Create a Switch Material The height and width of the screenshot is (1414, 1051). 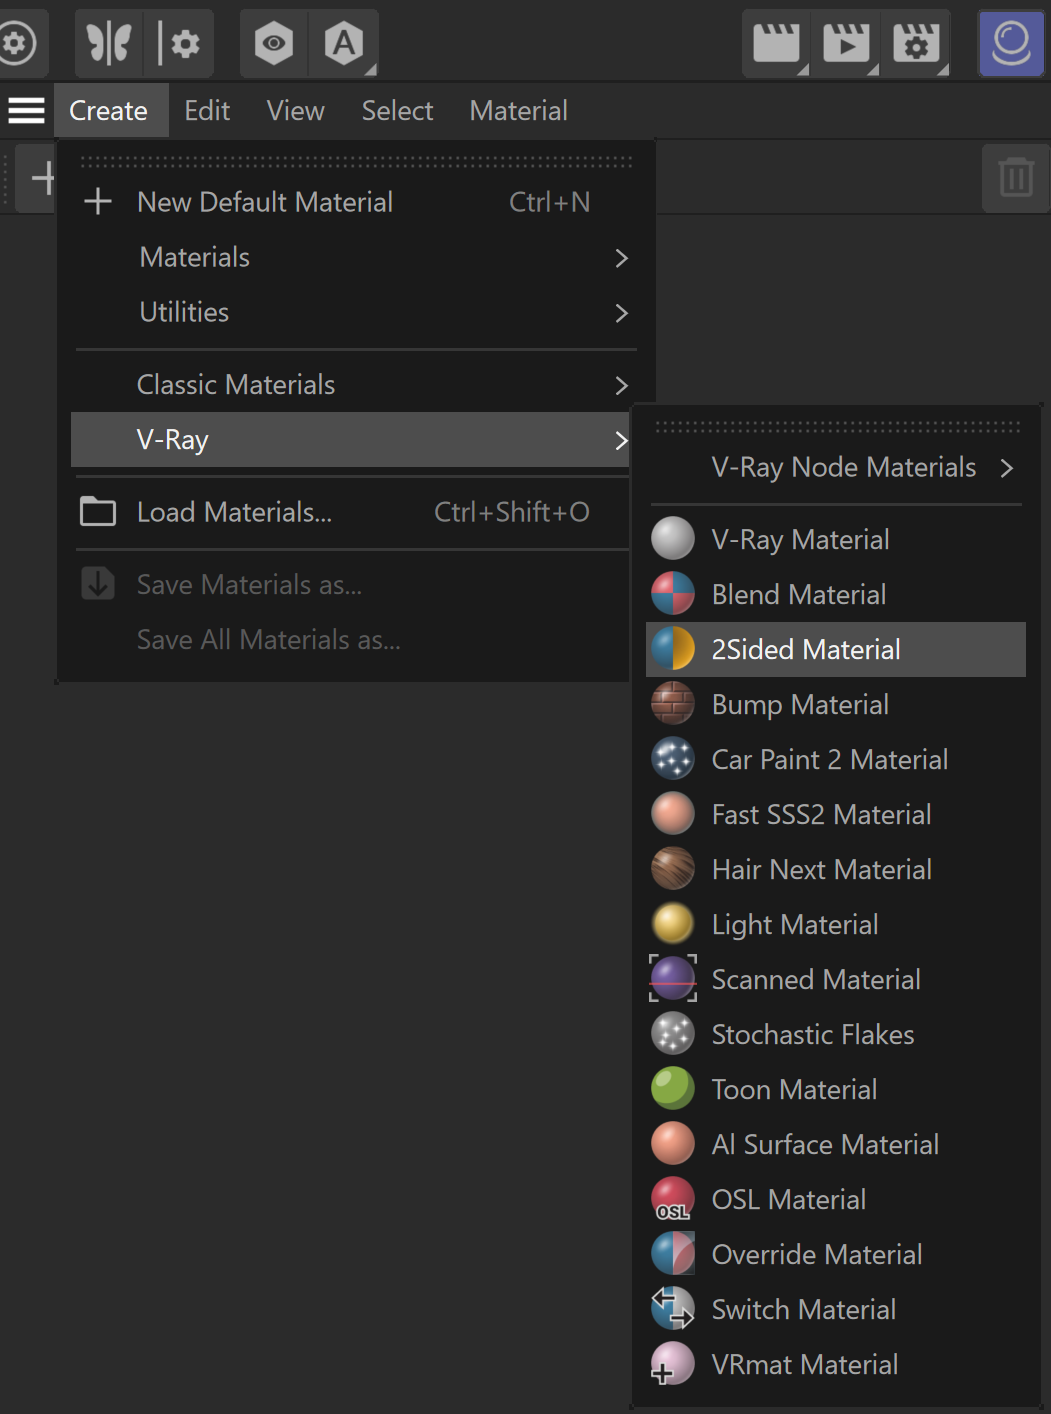[836, 1310]
